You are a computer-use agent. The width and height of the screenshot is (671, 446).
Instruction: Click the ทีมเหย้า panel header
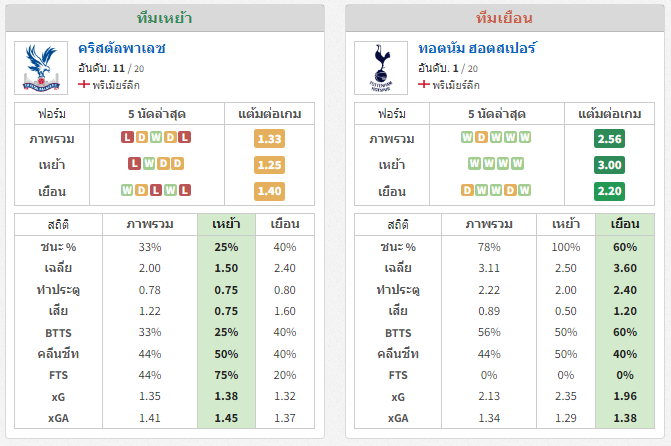point(165,18)
